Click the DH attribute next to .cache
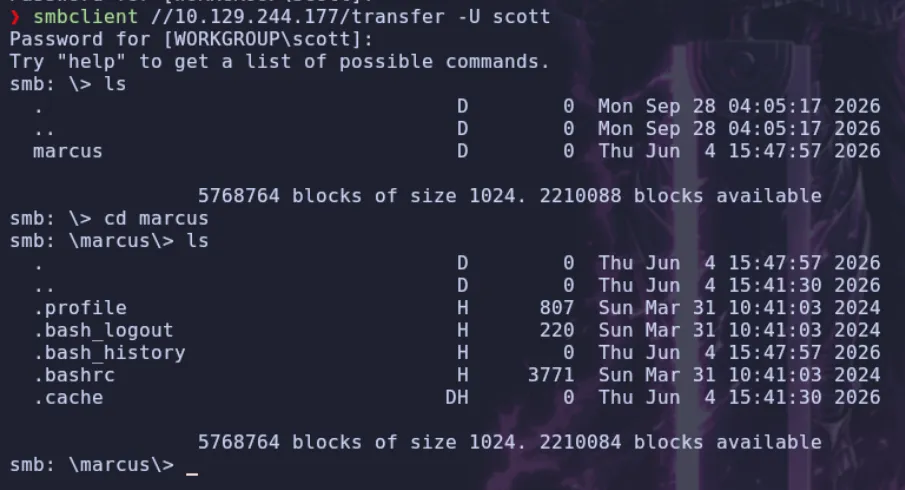 [x=457, y=398]
